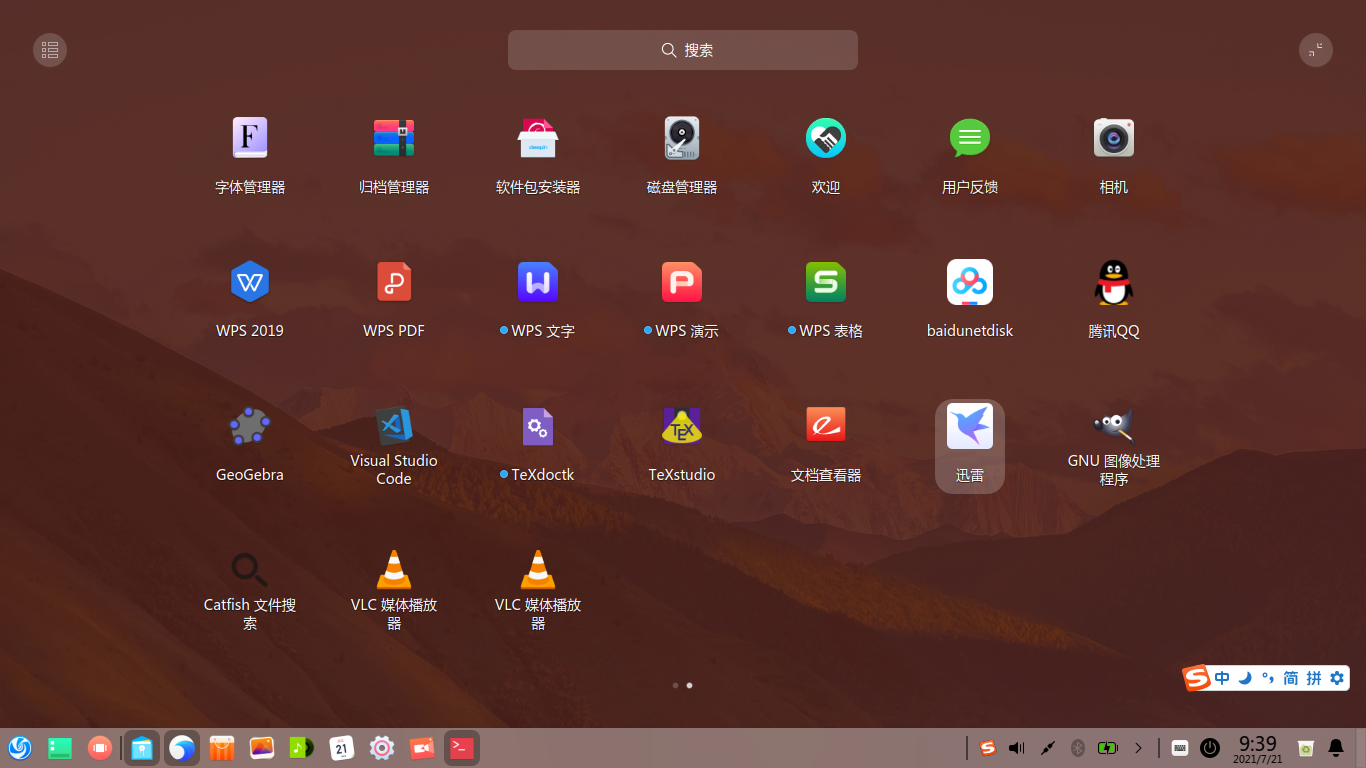Click the launcher icon in the dock
This screenshot has width=1366, height=768.
point(20,747)
